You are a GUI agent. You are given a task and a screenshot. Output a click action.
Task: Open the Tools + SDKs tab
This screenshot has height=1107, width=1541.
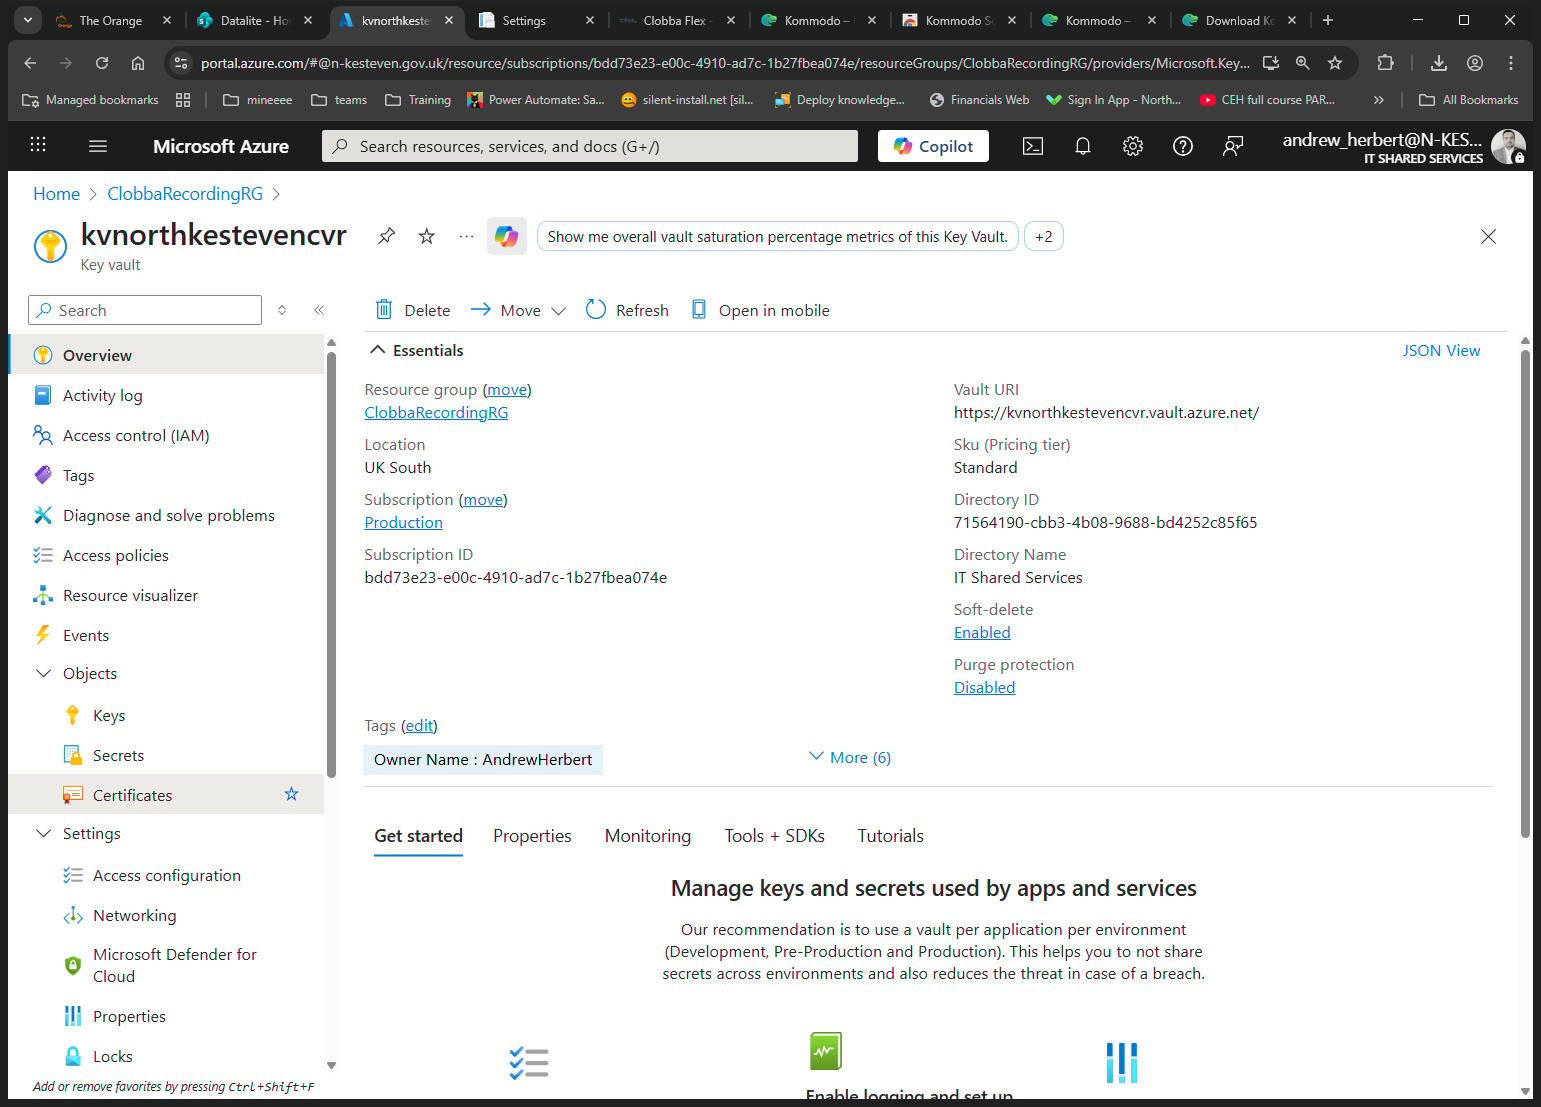tap(775, 836)
